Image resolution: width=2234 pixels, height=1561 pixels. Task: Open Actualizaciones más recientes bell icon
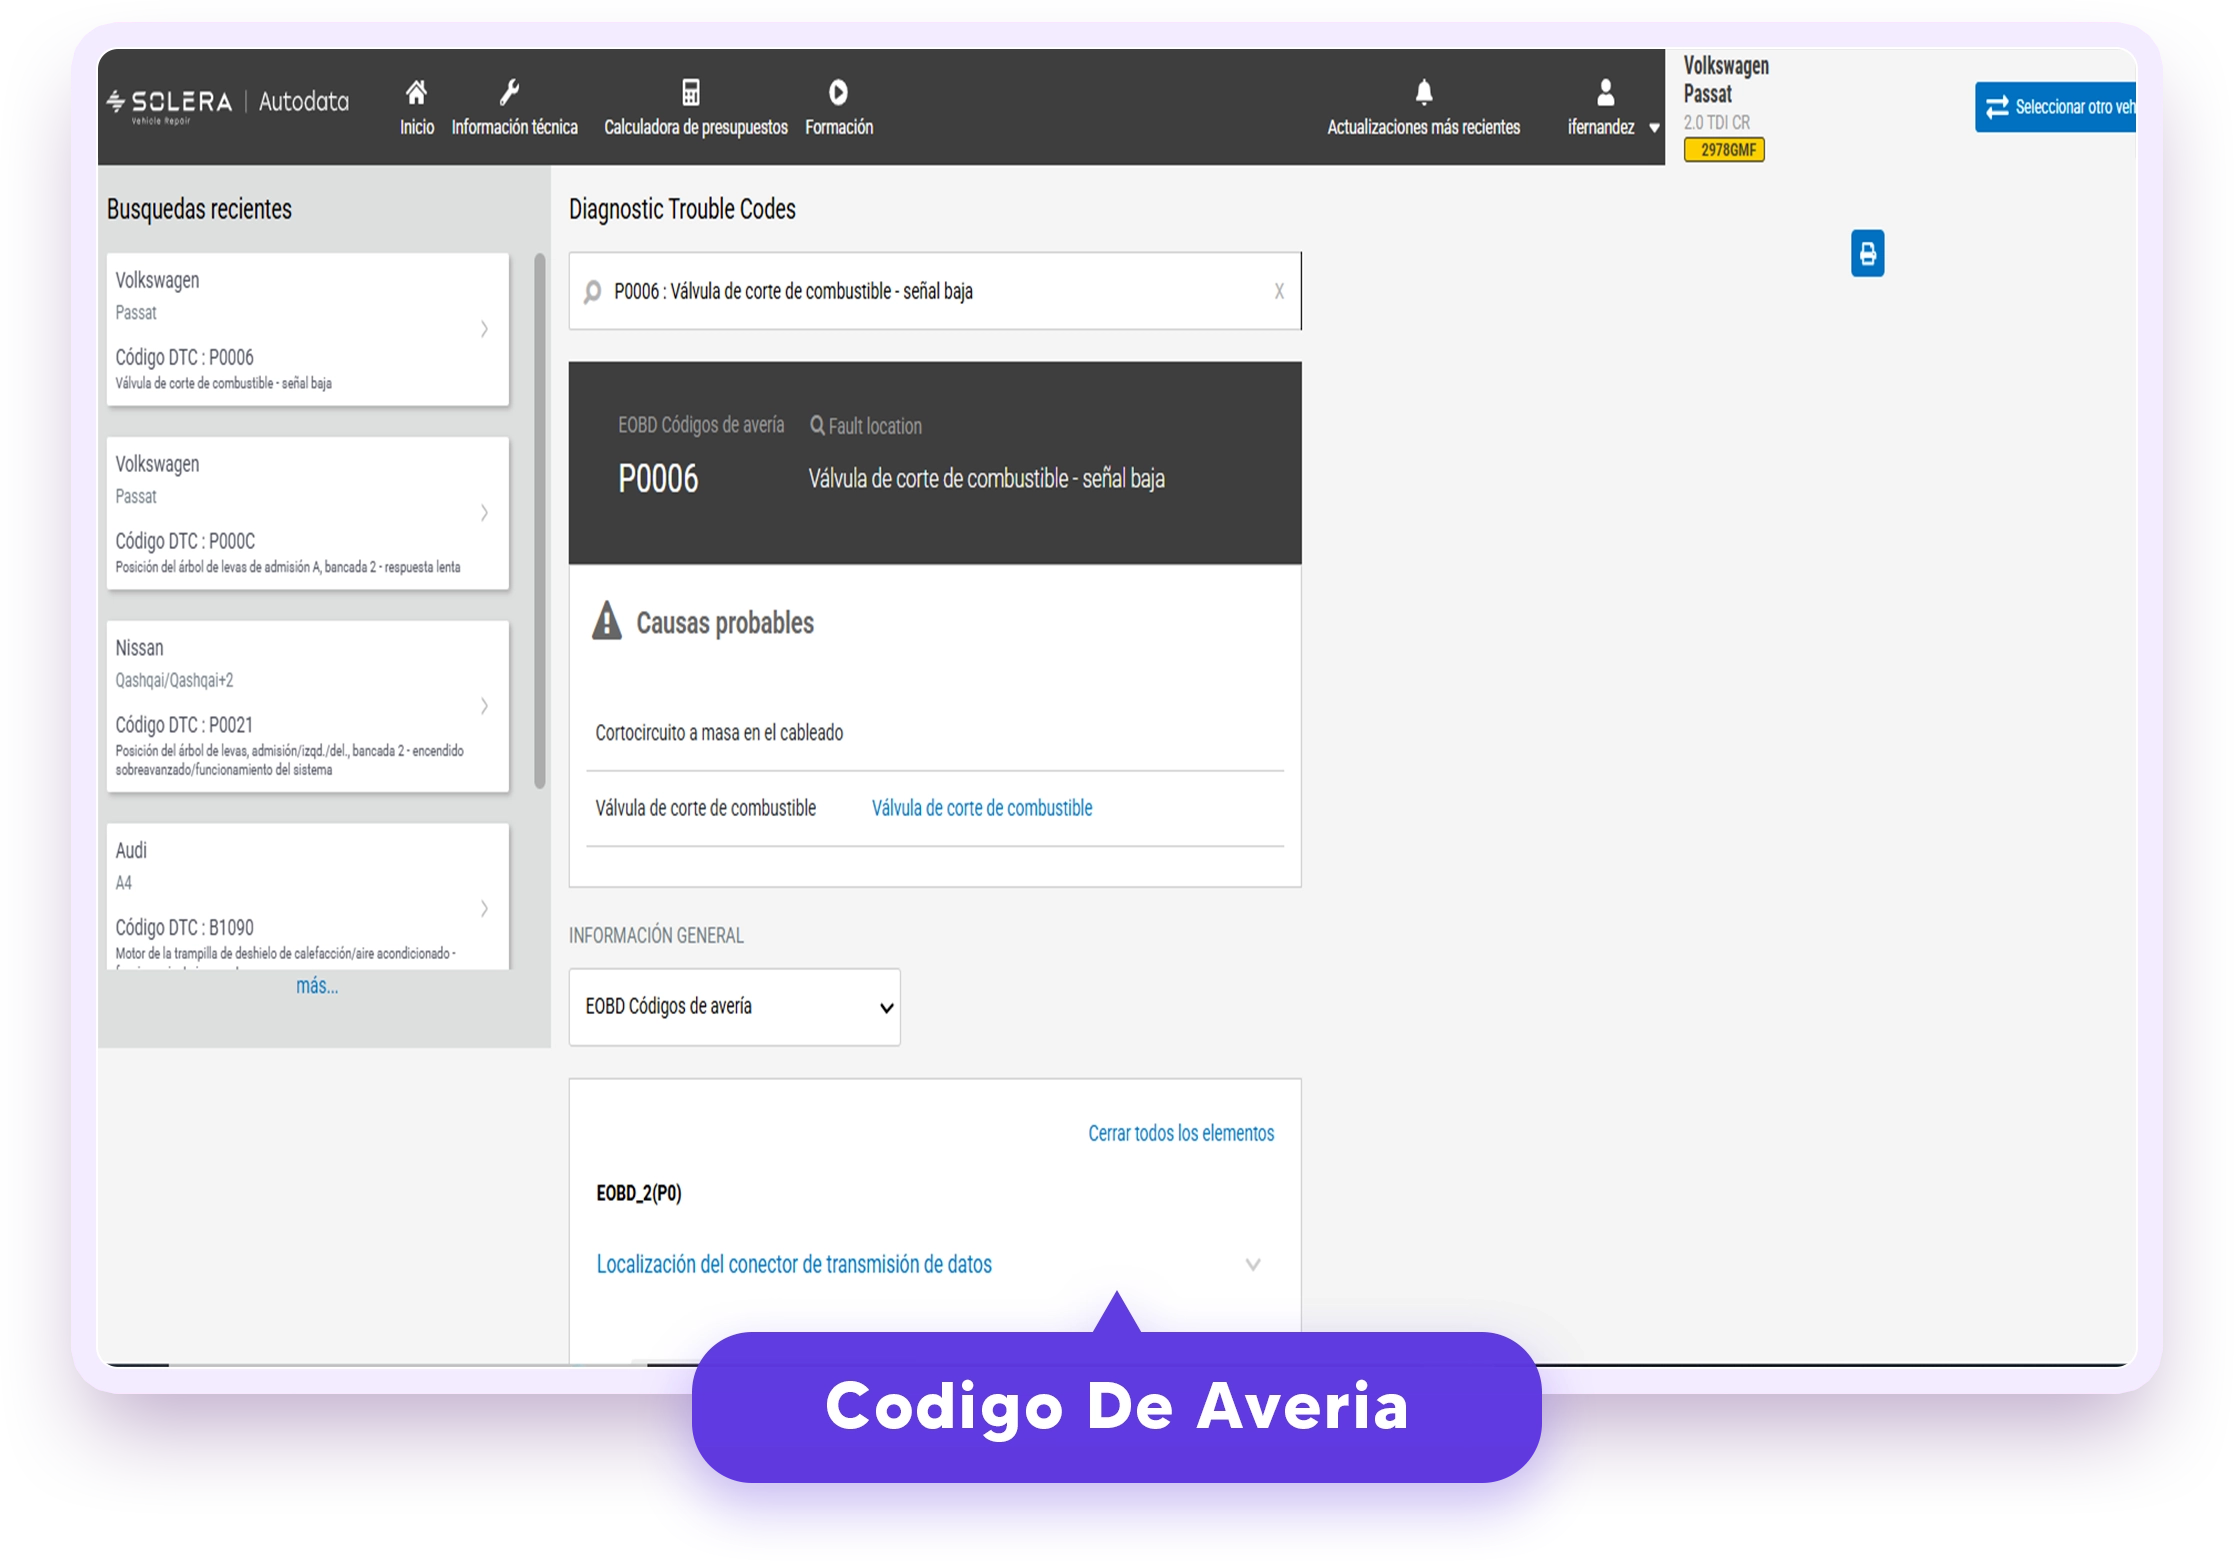click(x=1424, y=93)
